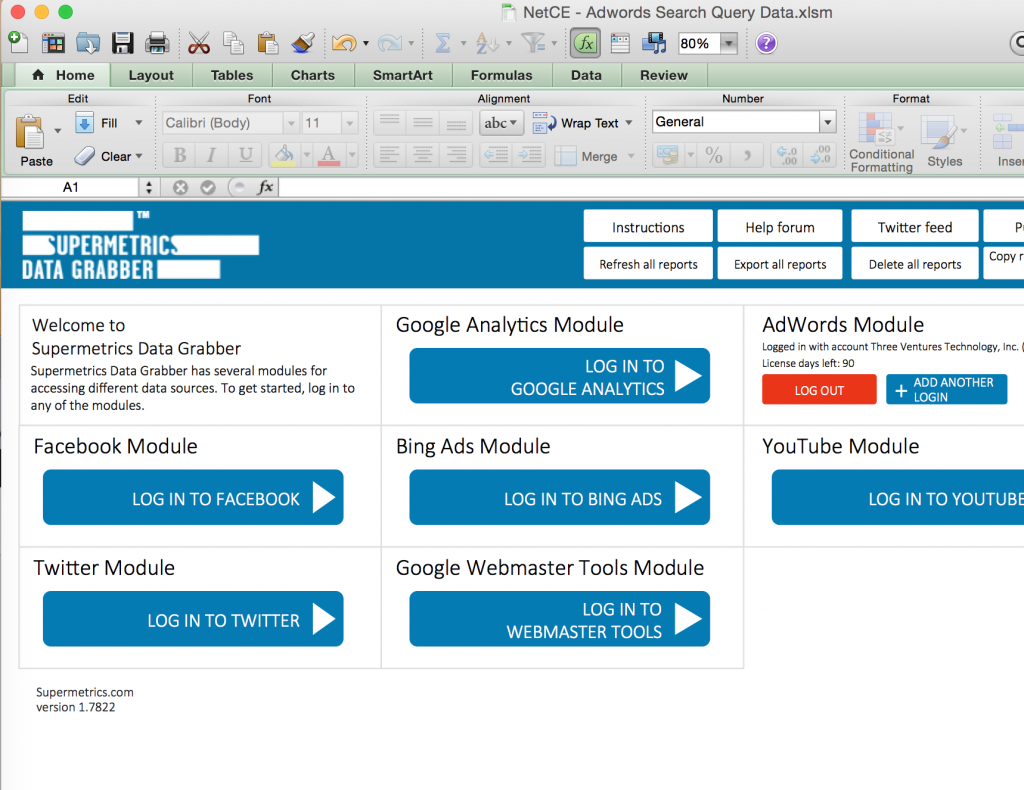Open the Toolbox icon

[620, 44]
